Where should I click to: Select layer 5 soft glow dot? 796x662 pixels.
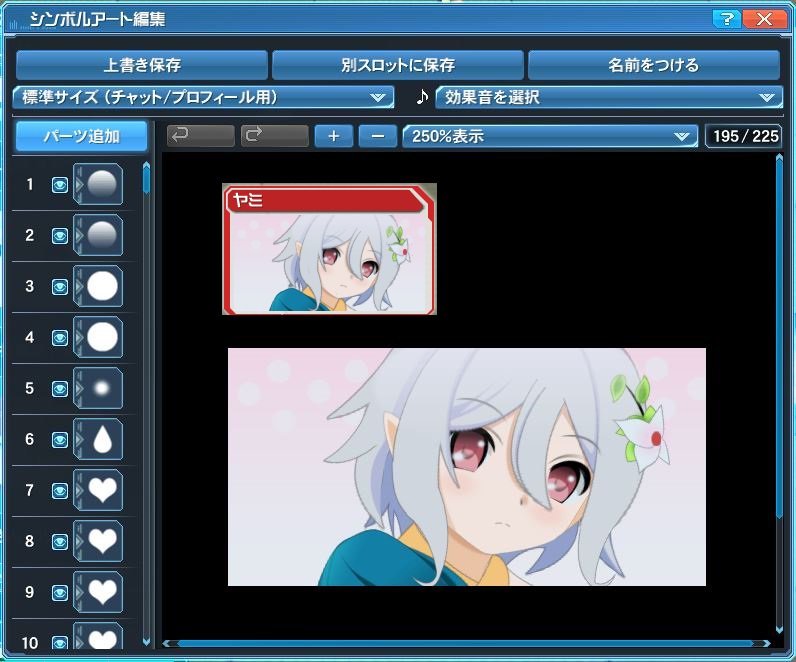tap(102, 388)
